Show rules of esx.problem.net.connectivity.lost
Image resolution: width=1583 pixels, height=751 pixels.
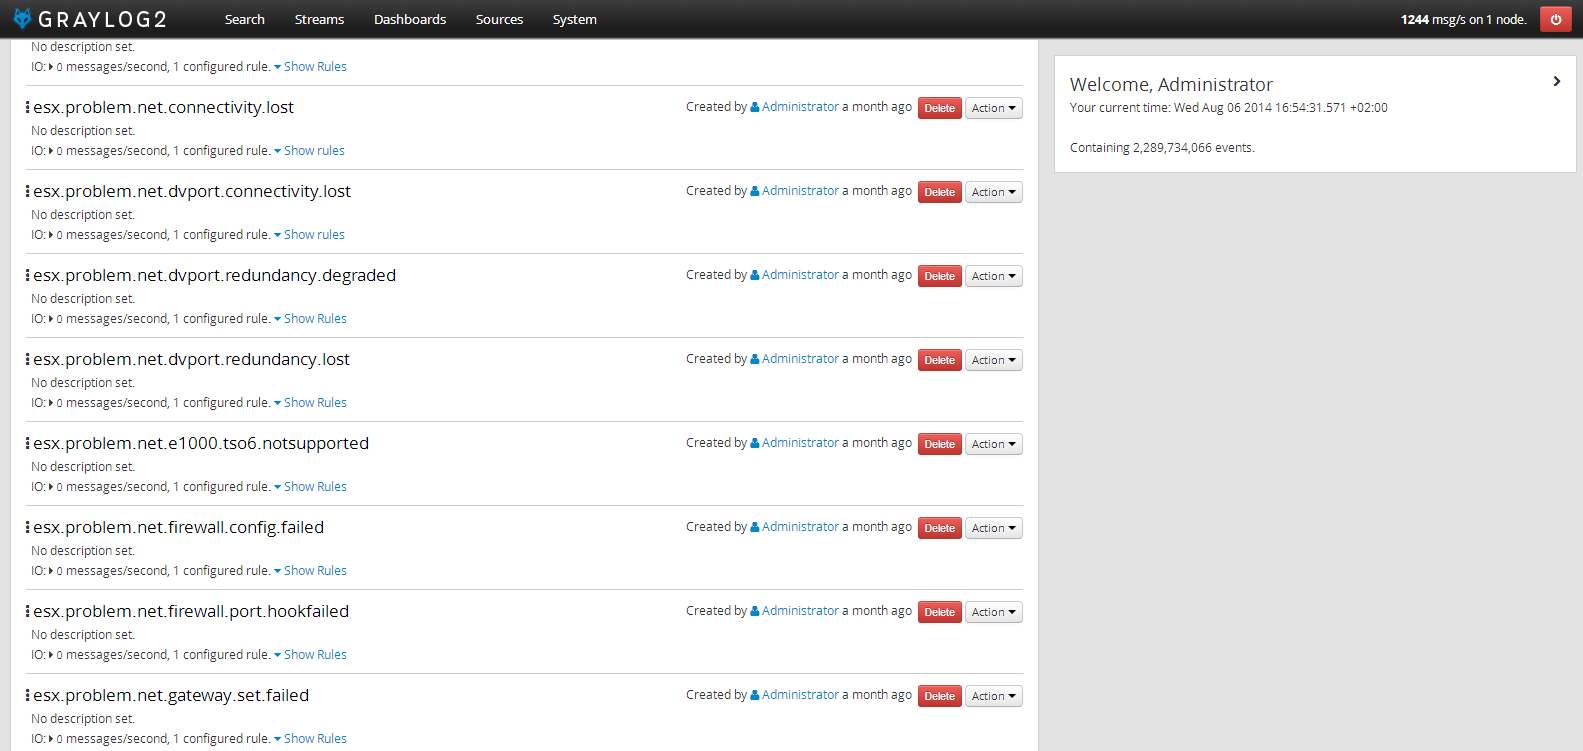click(x=309, y=151)
